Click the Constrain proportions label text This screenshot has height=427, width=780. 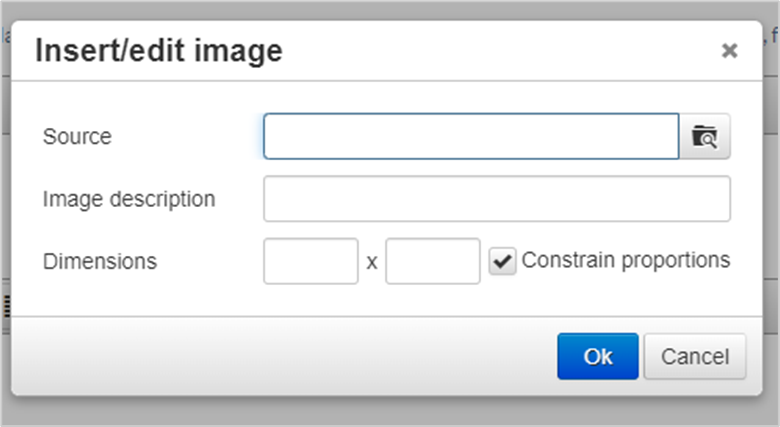click(626, 260)
